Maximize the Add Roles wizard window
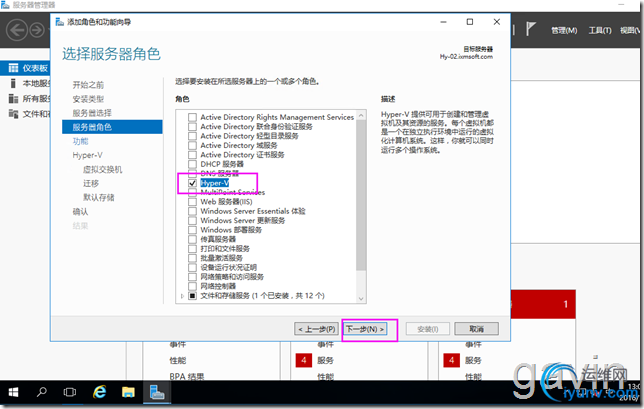 pos(470,22)
